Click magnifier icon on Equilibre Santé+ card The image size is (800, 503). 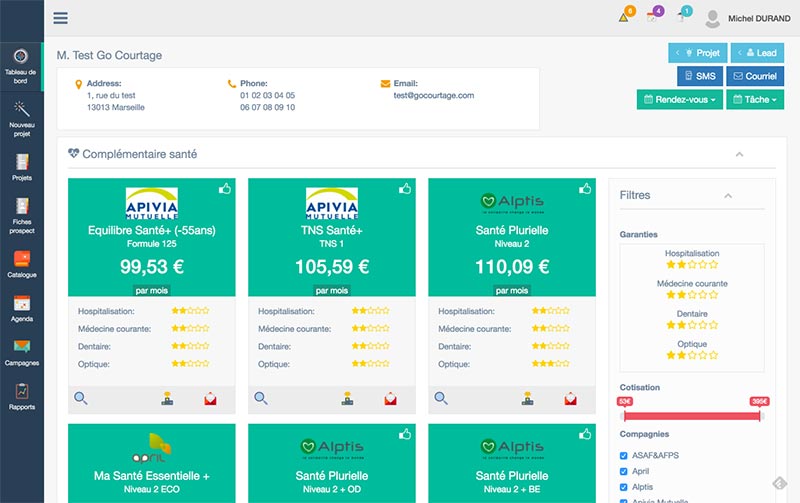81,398
